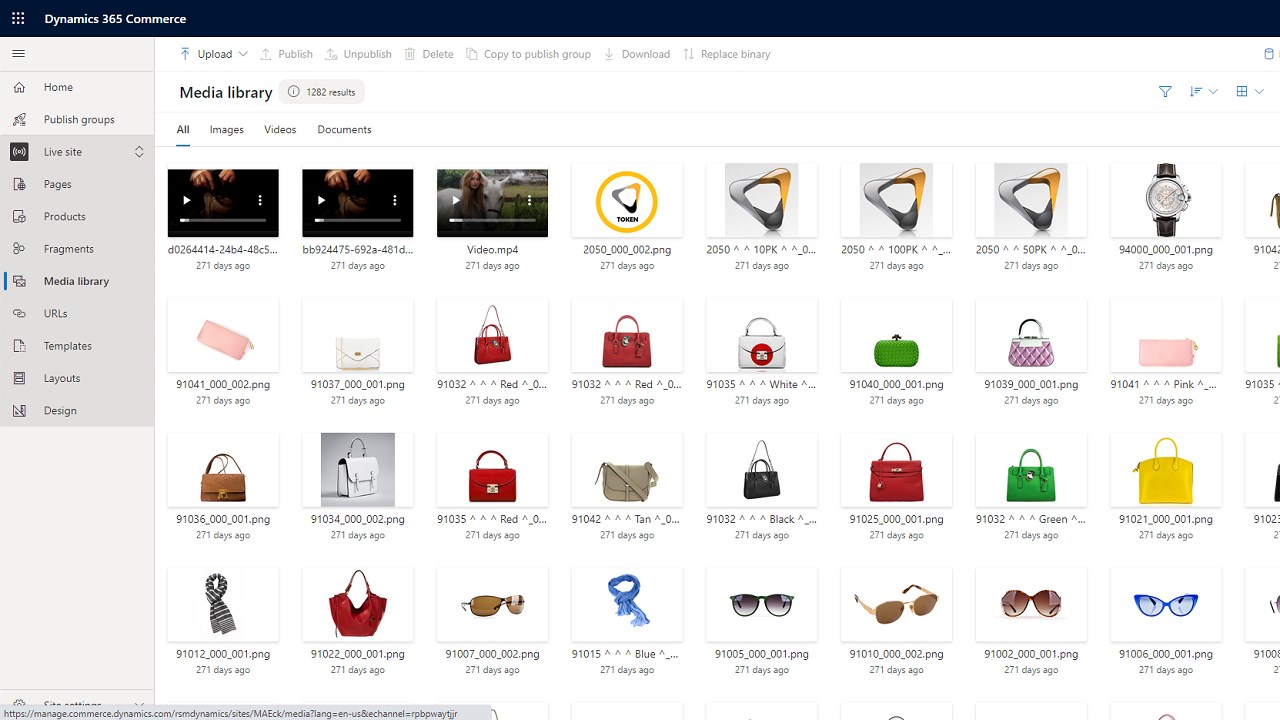Click the Delete trash command
The height and width of the screenshot is (720, 1280).
pyautogui.click(x=429, y=54)
